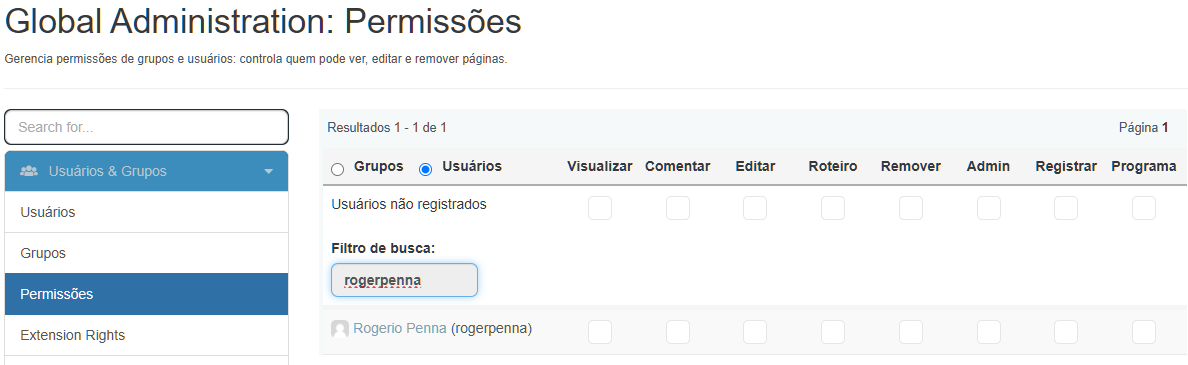The height and width of the screenshot is (365, 1188).
Task: Open the Usuários sidebar item
Action: pos(146,212)
